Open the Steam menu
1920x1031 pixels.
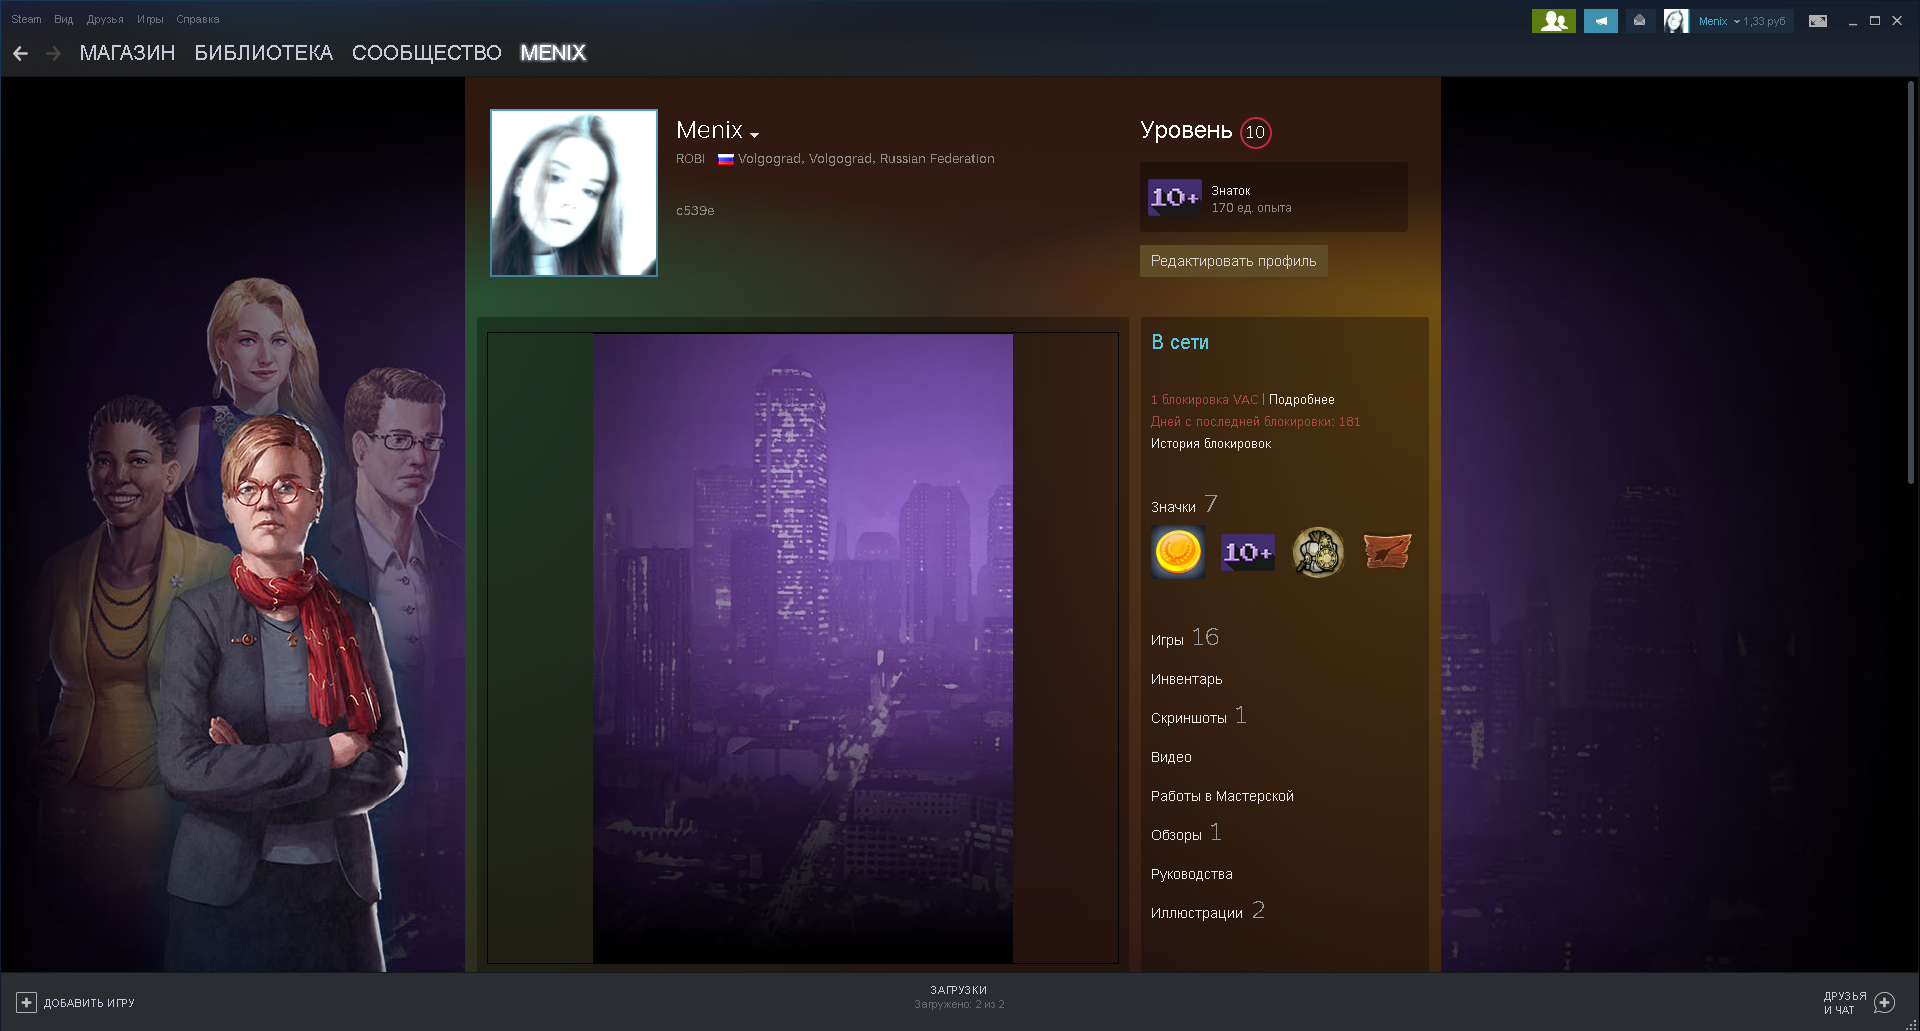pos(26,19)
